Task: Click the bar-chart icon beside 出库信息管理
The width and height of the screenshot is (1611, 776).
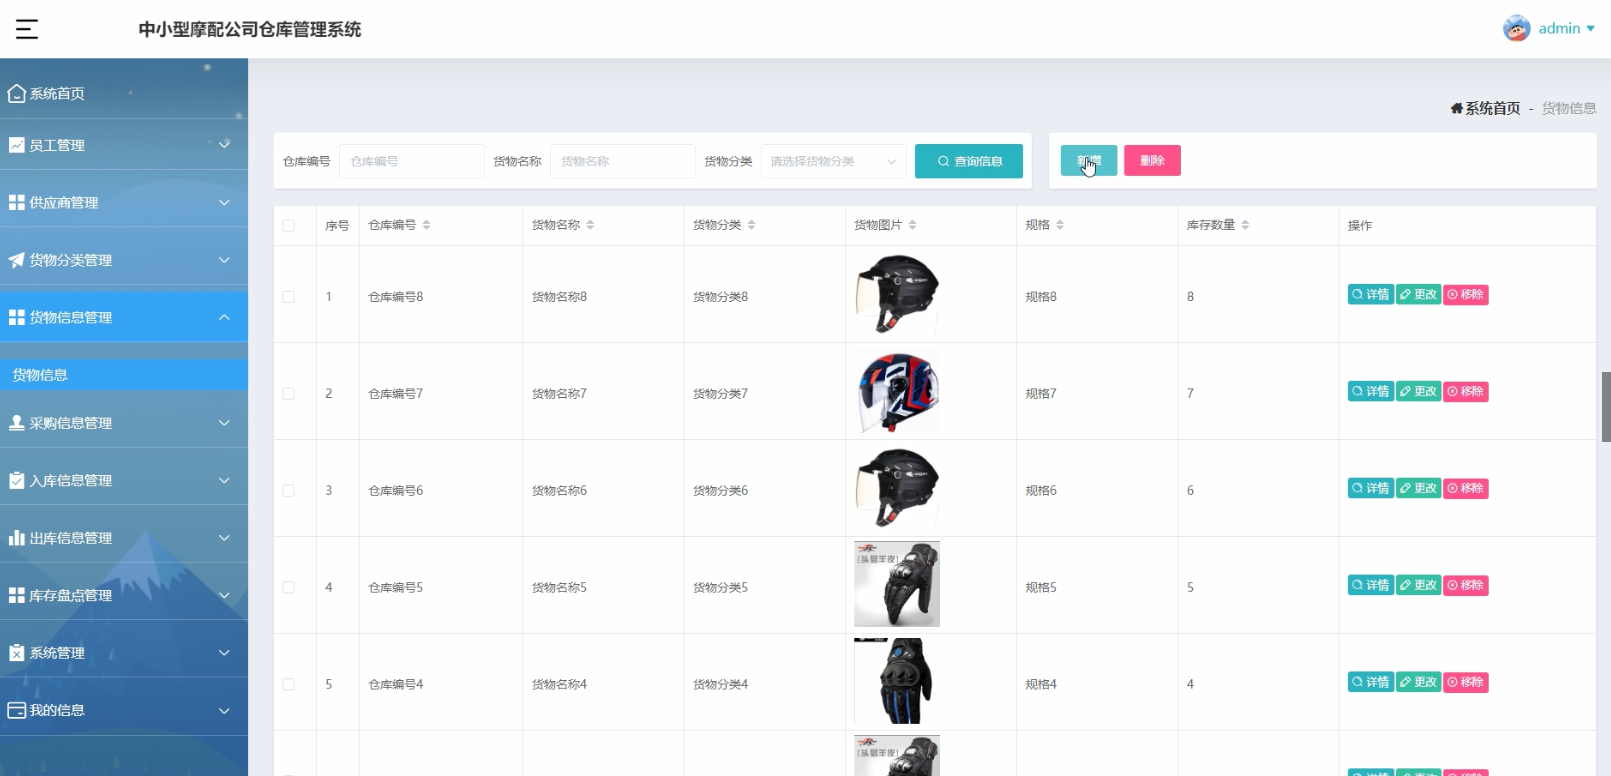Action: (x=16, y=538)
